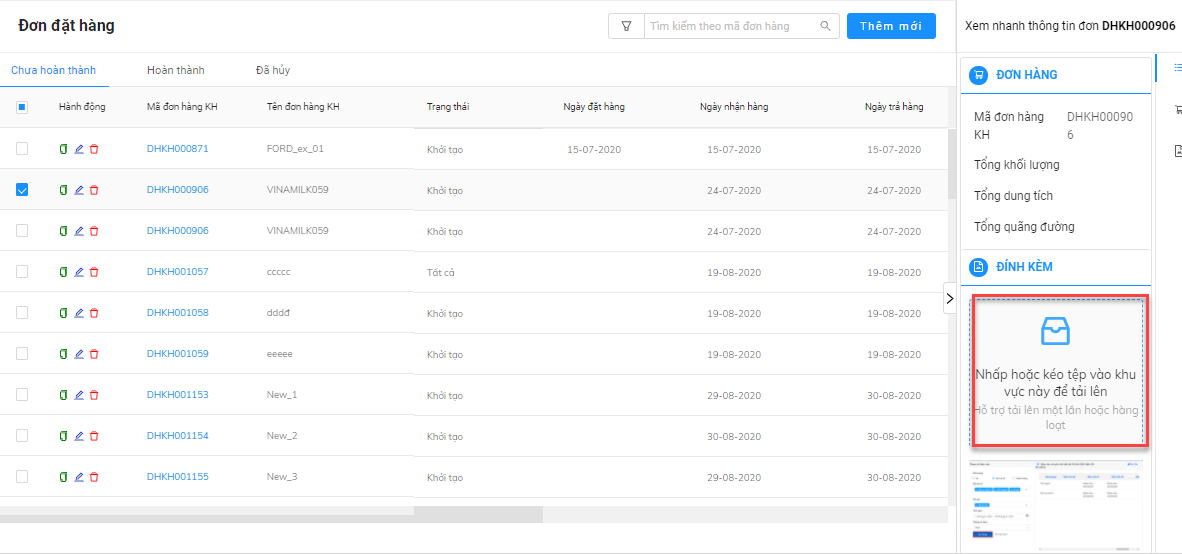Open order link DHKH001154
Screen dimensions: 1182x554
pos(177,436)
